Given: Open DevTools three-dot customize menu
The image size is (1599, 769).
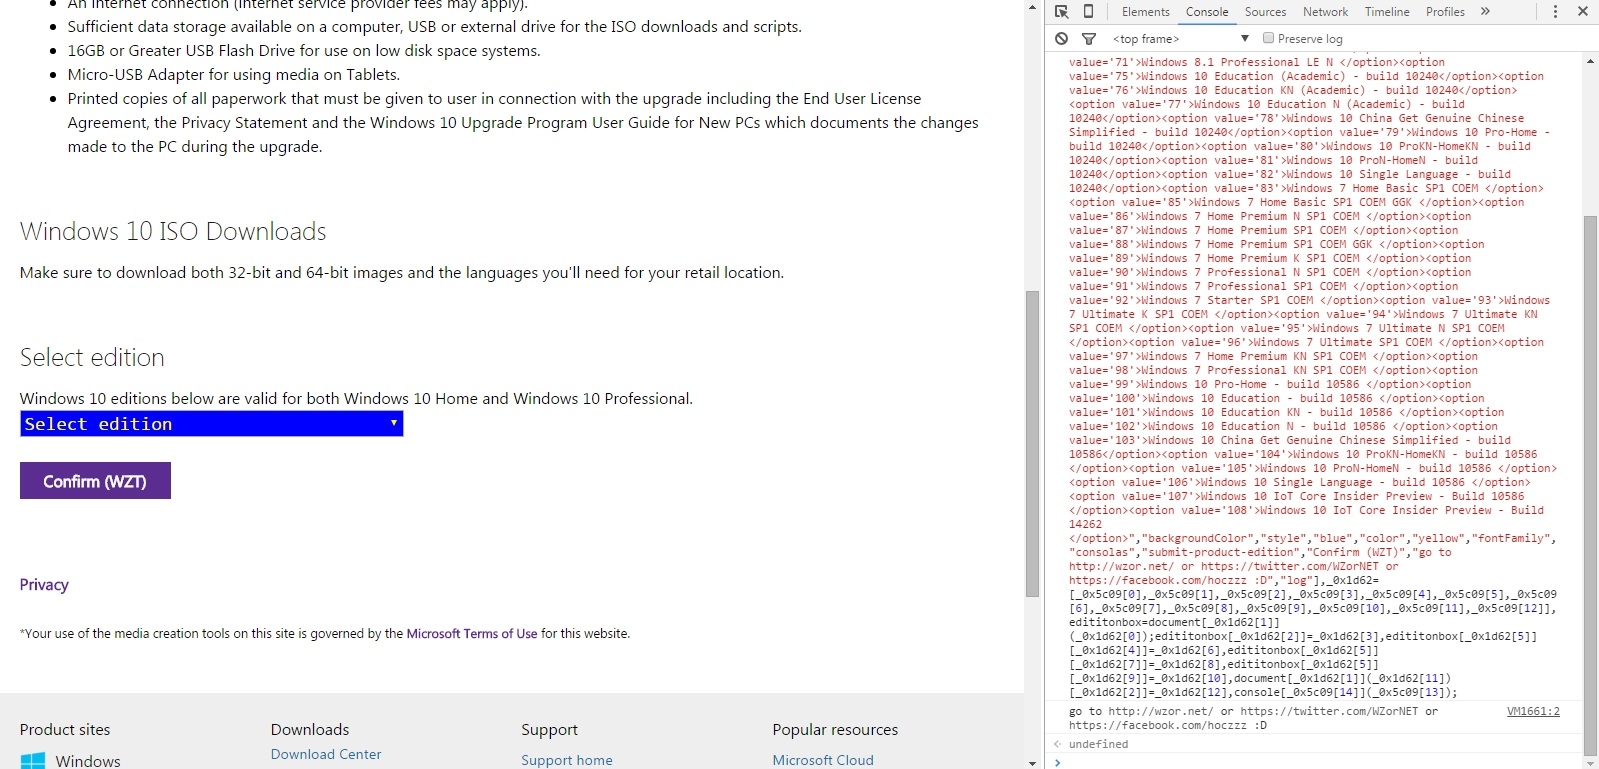Looking at the screenshot, I should click(1555, 12).
